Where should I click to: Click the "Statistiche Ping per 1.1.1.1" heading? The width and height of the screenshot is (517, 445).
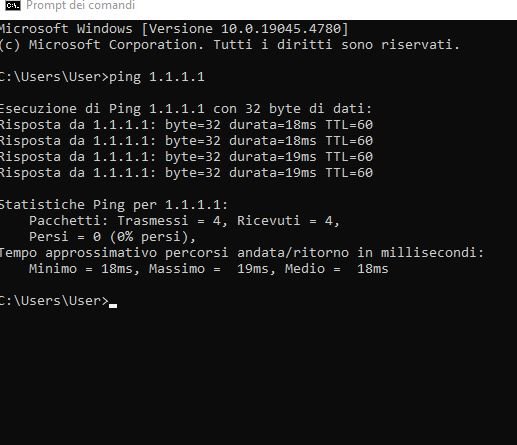pyautogui.click(x=114, y=205)
